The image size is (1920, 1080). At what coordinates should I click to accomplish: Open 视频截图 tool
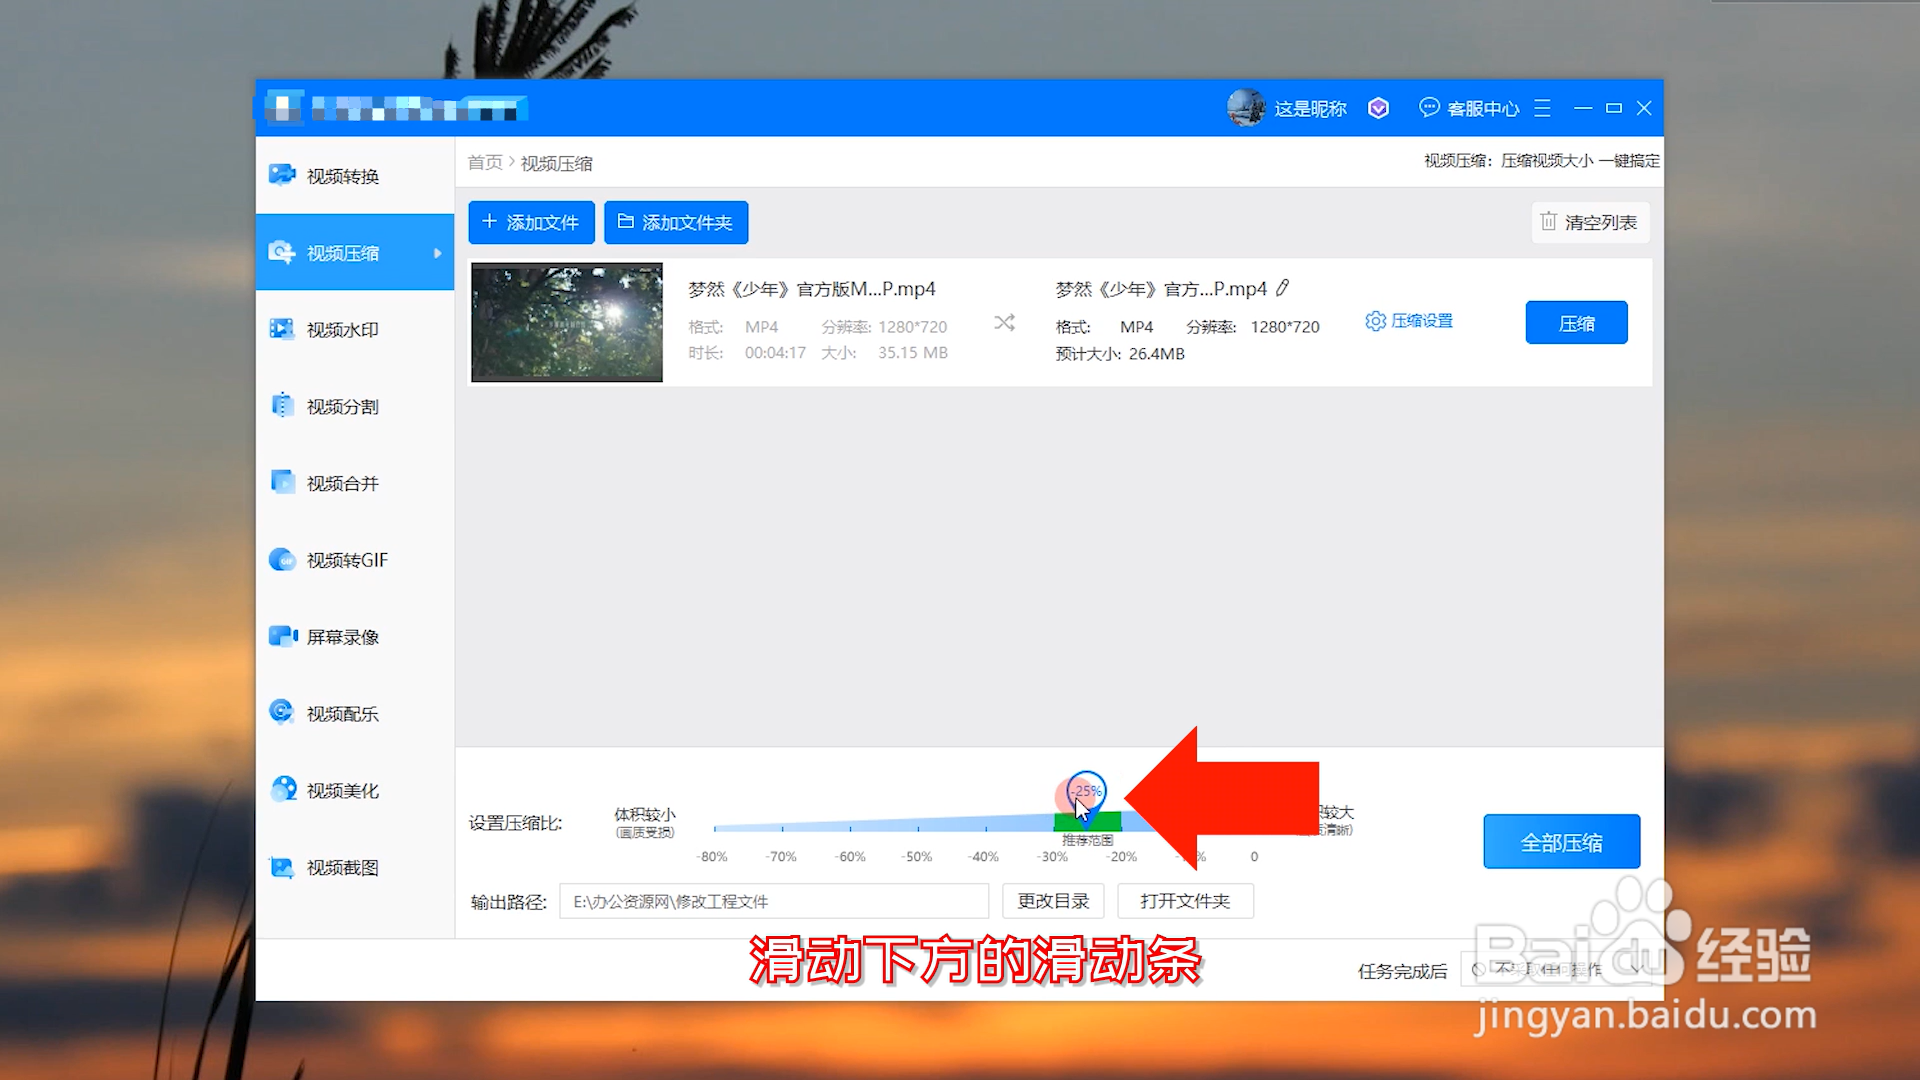(342, 868)
